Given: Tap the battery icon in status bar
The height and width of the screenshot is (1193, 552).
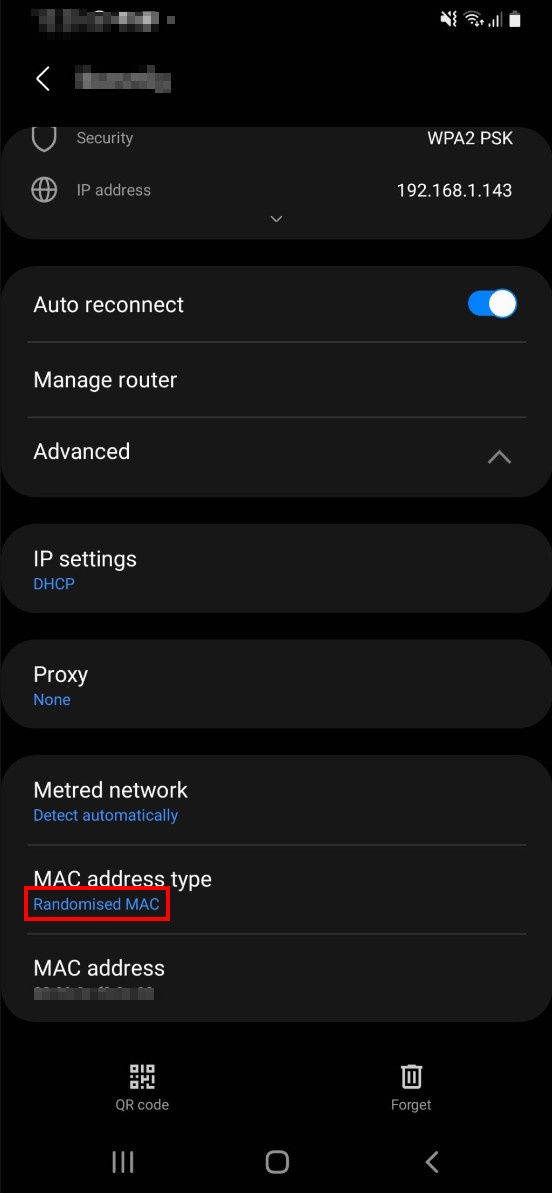Looking at the screenshot, I should click(x=515, y=20).
